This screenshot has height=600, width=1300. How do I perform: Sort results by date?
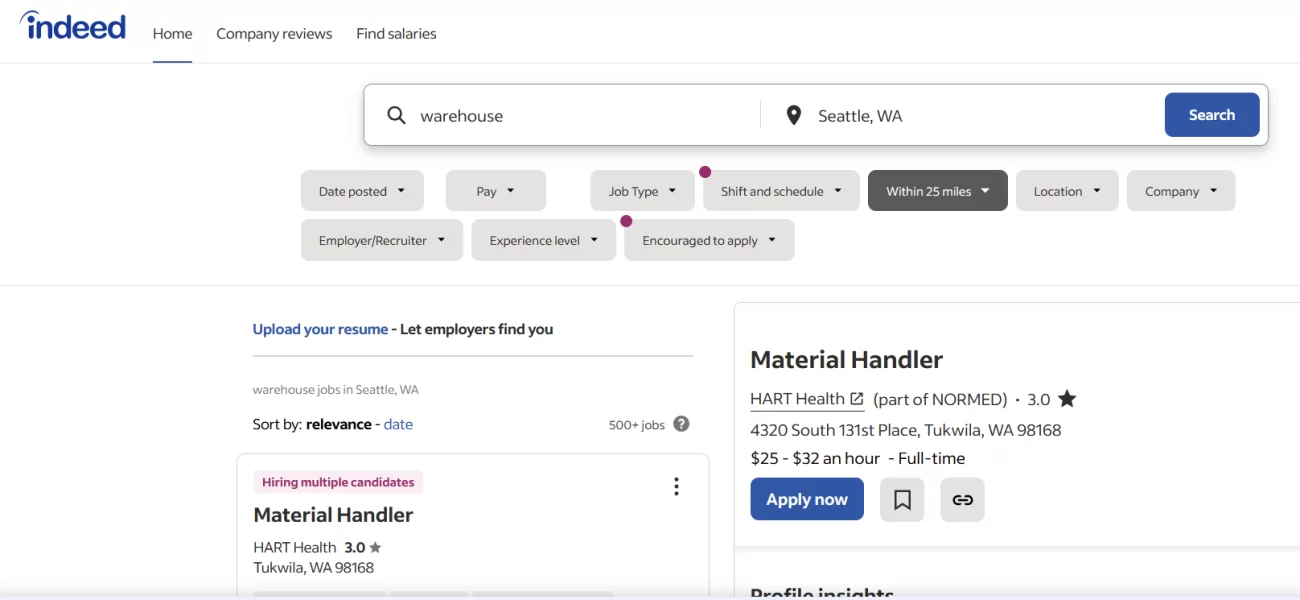pos(398,424)
